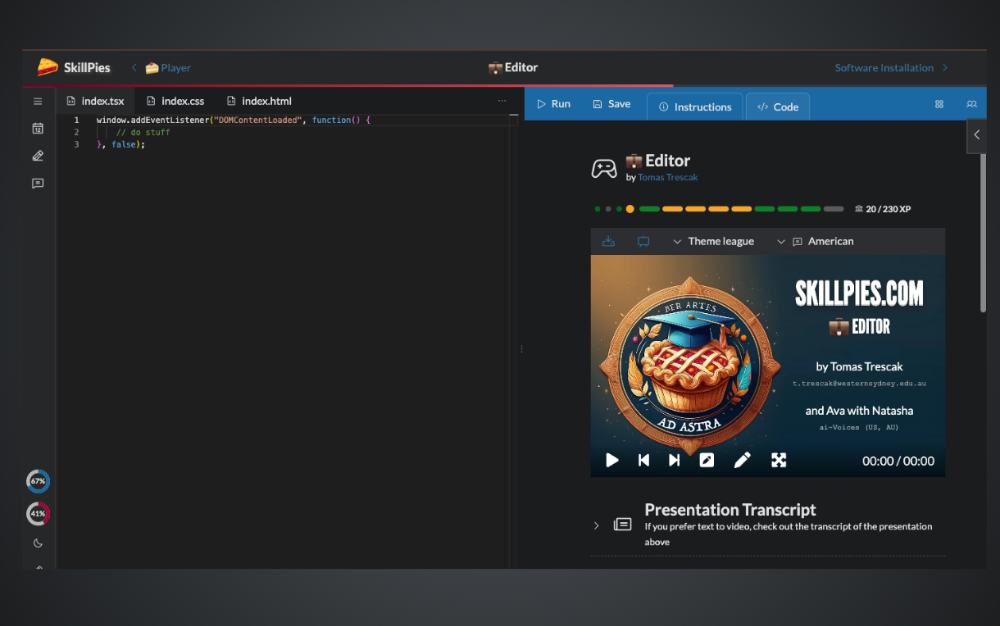The height and width of the screenshot is (626, 1000).
Task: Click the grid layout icon in toolbar
Action: [939, 104]
